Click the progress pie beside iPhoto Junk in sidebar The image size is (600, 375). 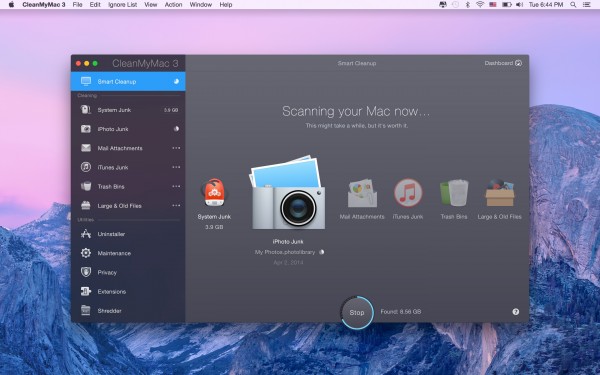[x=176, y=129]
